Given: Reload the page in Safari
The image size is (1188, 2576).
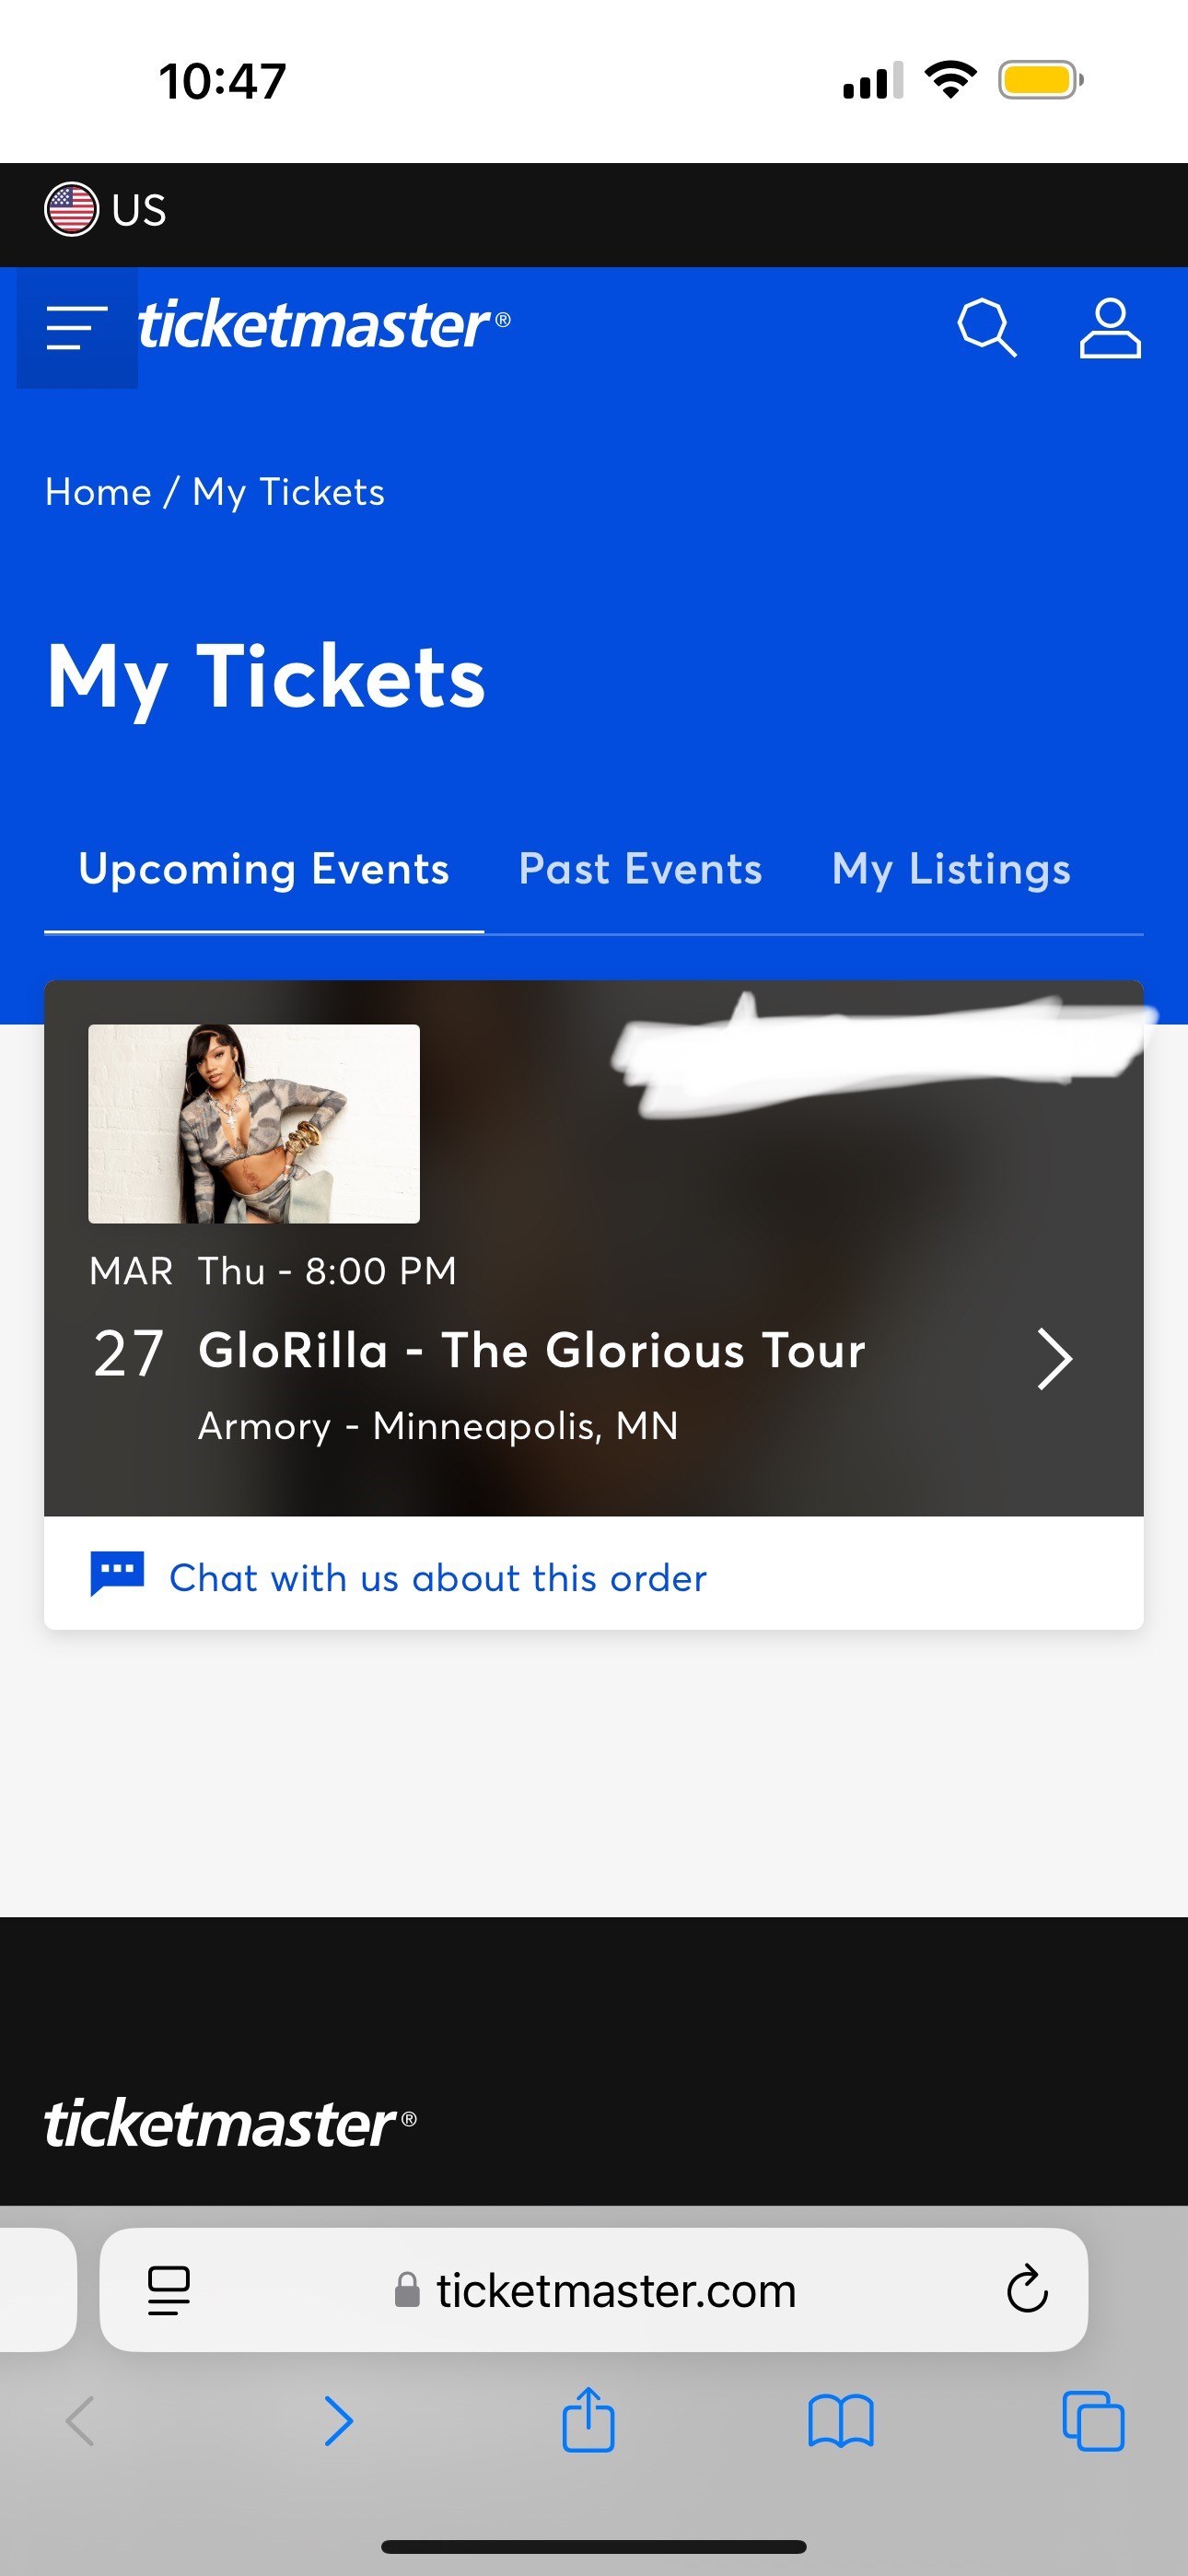Looking at the screenshot, I should [x=1026, y=2289].
